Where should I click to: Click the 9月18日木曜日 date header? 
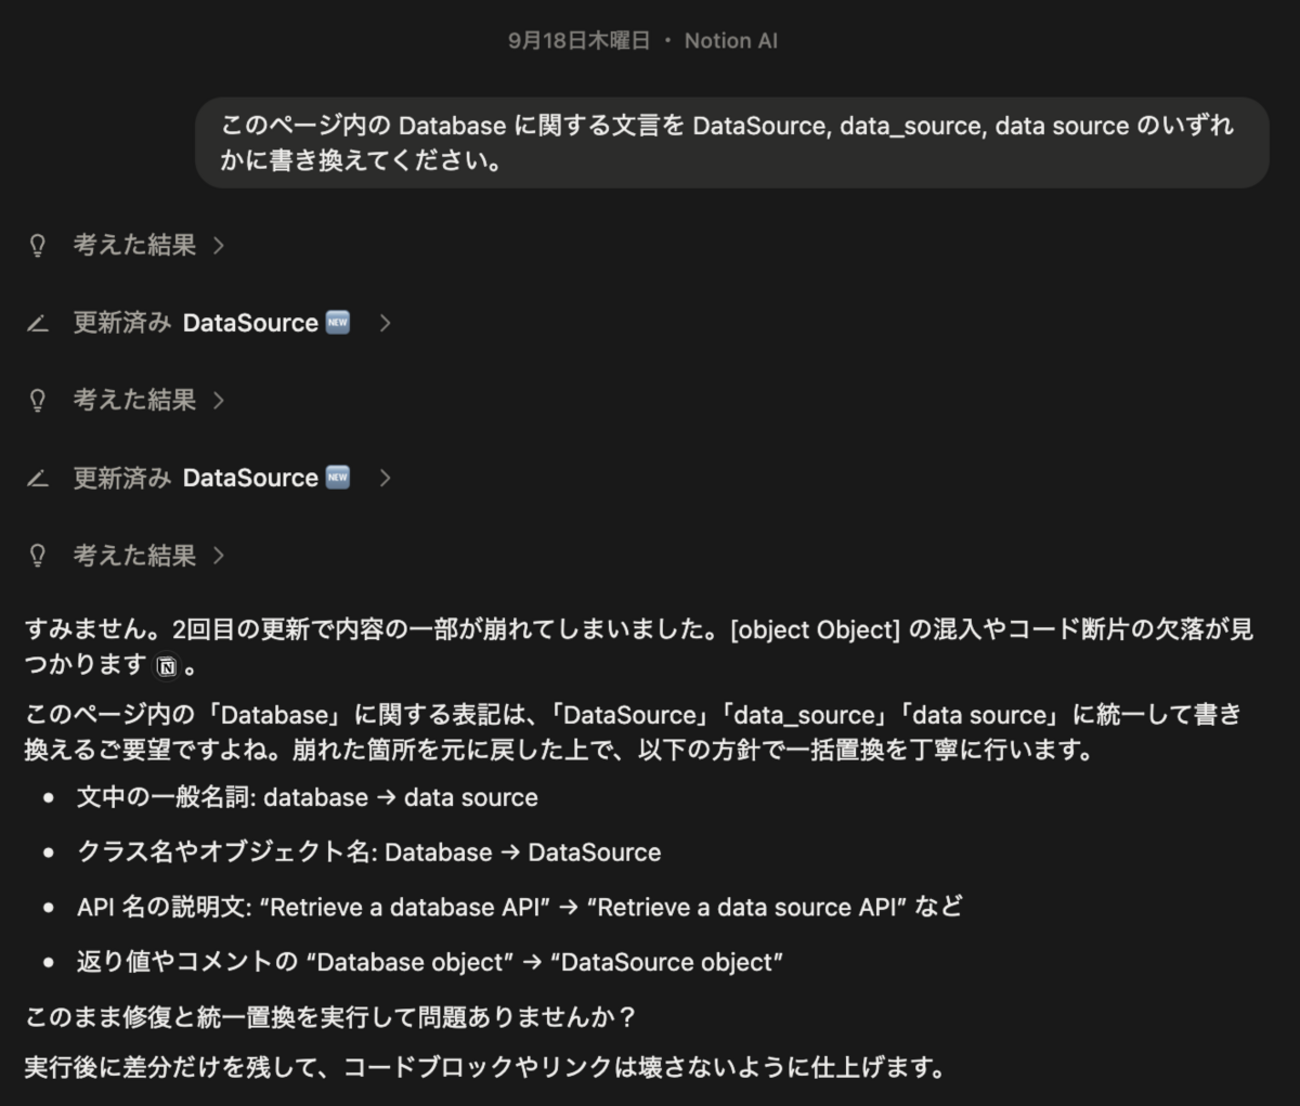pyautogui.click(x=579, y=41)
